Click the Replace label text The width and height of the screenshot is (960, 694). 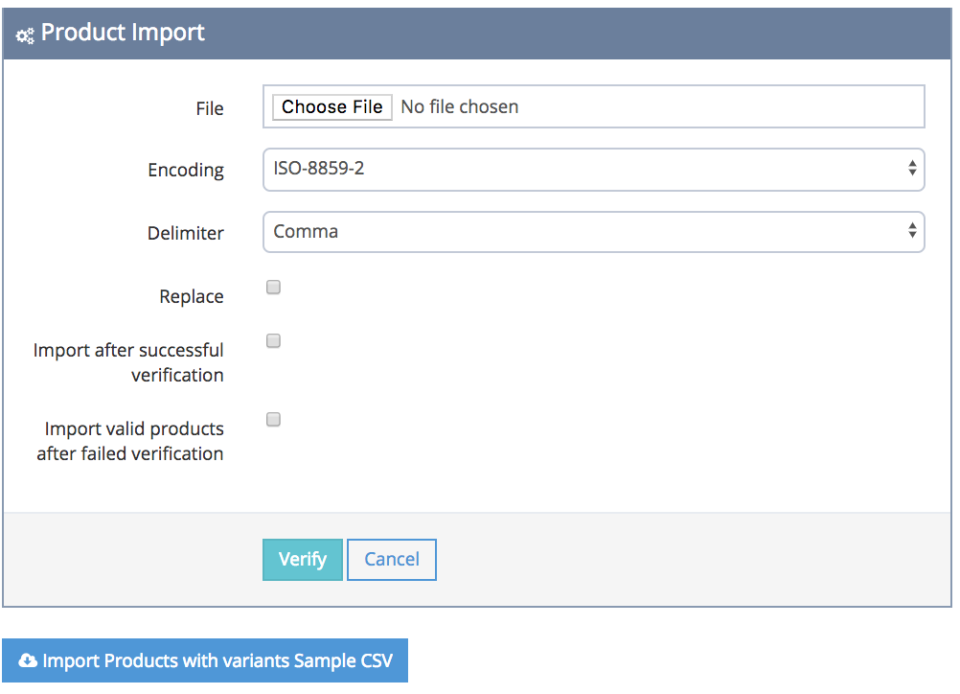[191, 297]
